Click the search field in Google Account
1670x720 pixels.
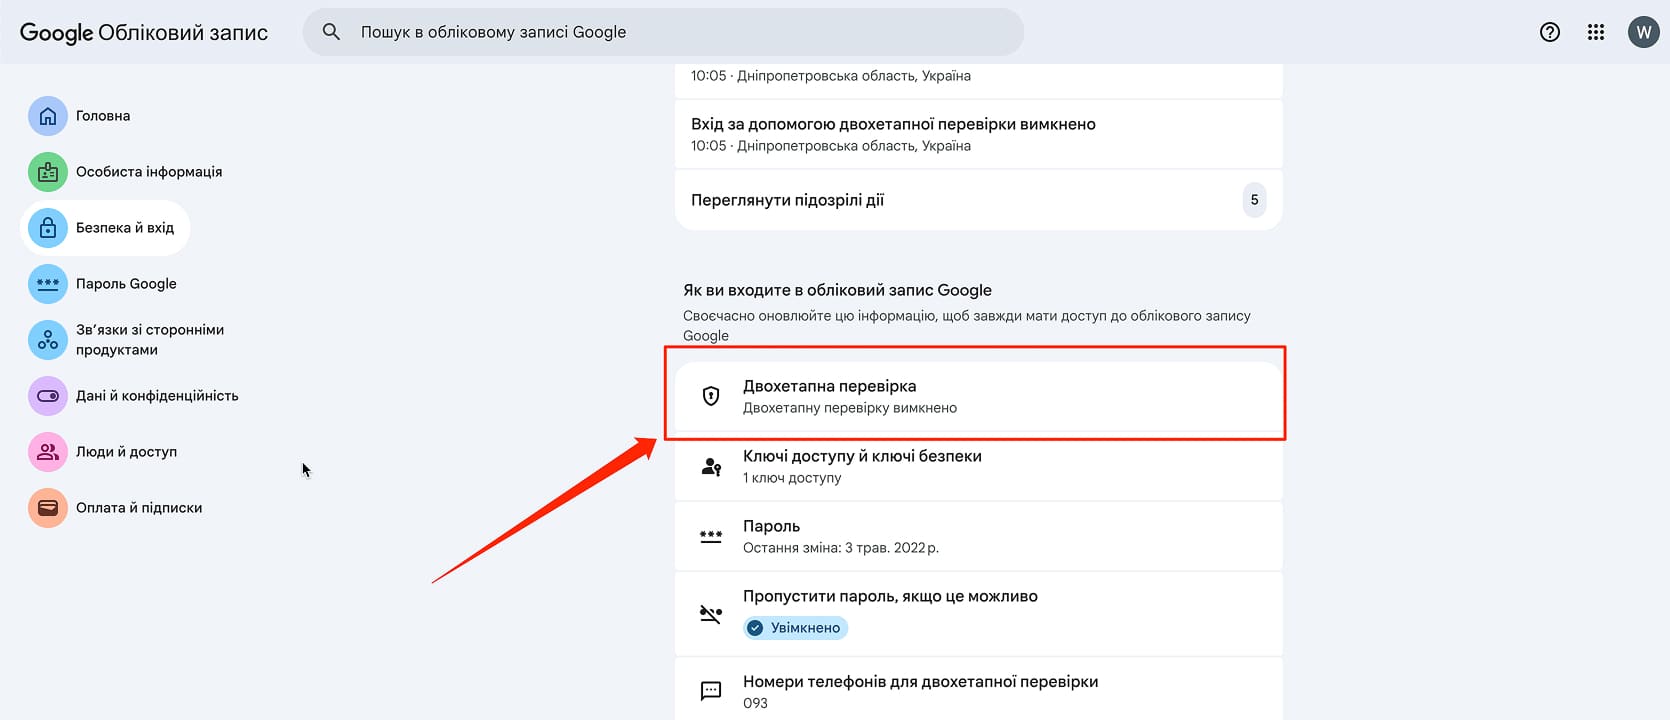(x=663, y=32)
